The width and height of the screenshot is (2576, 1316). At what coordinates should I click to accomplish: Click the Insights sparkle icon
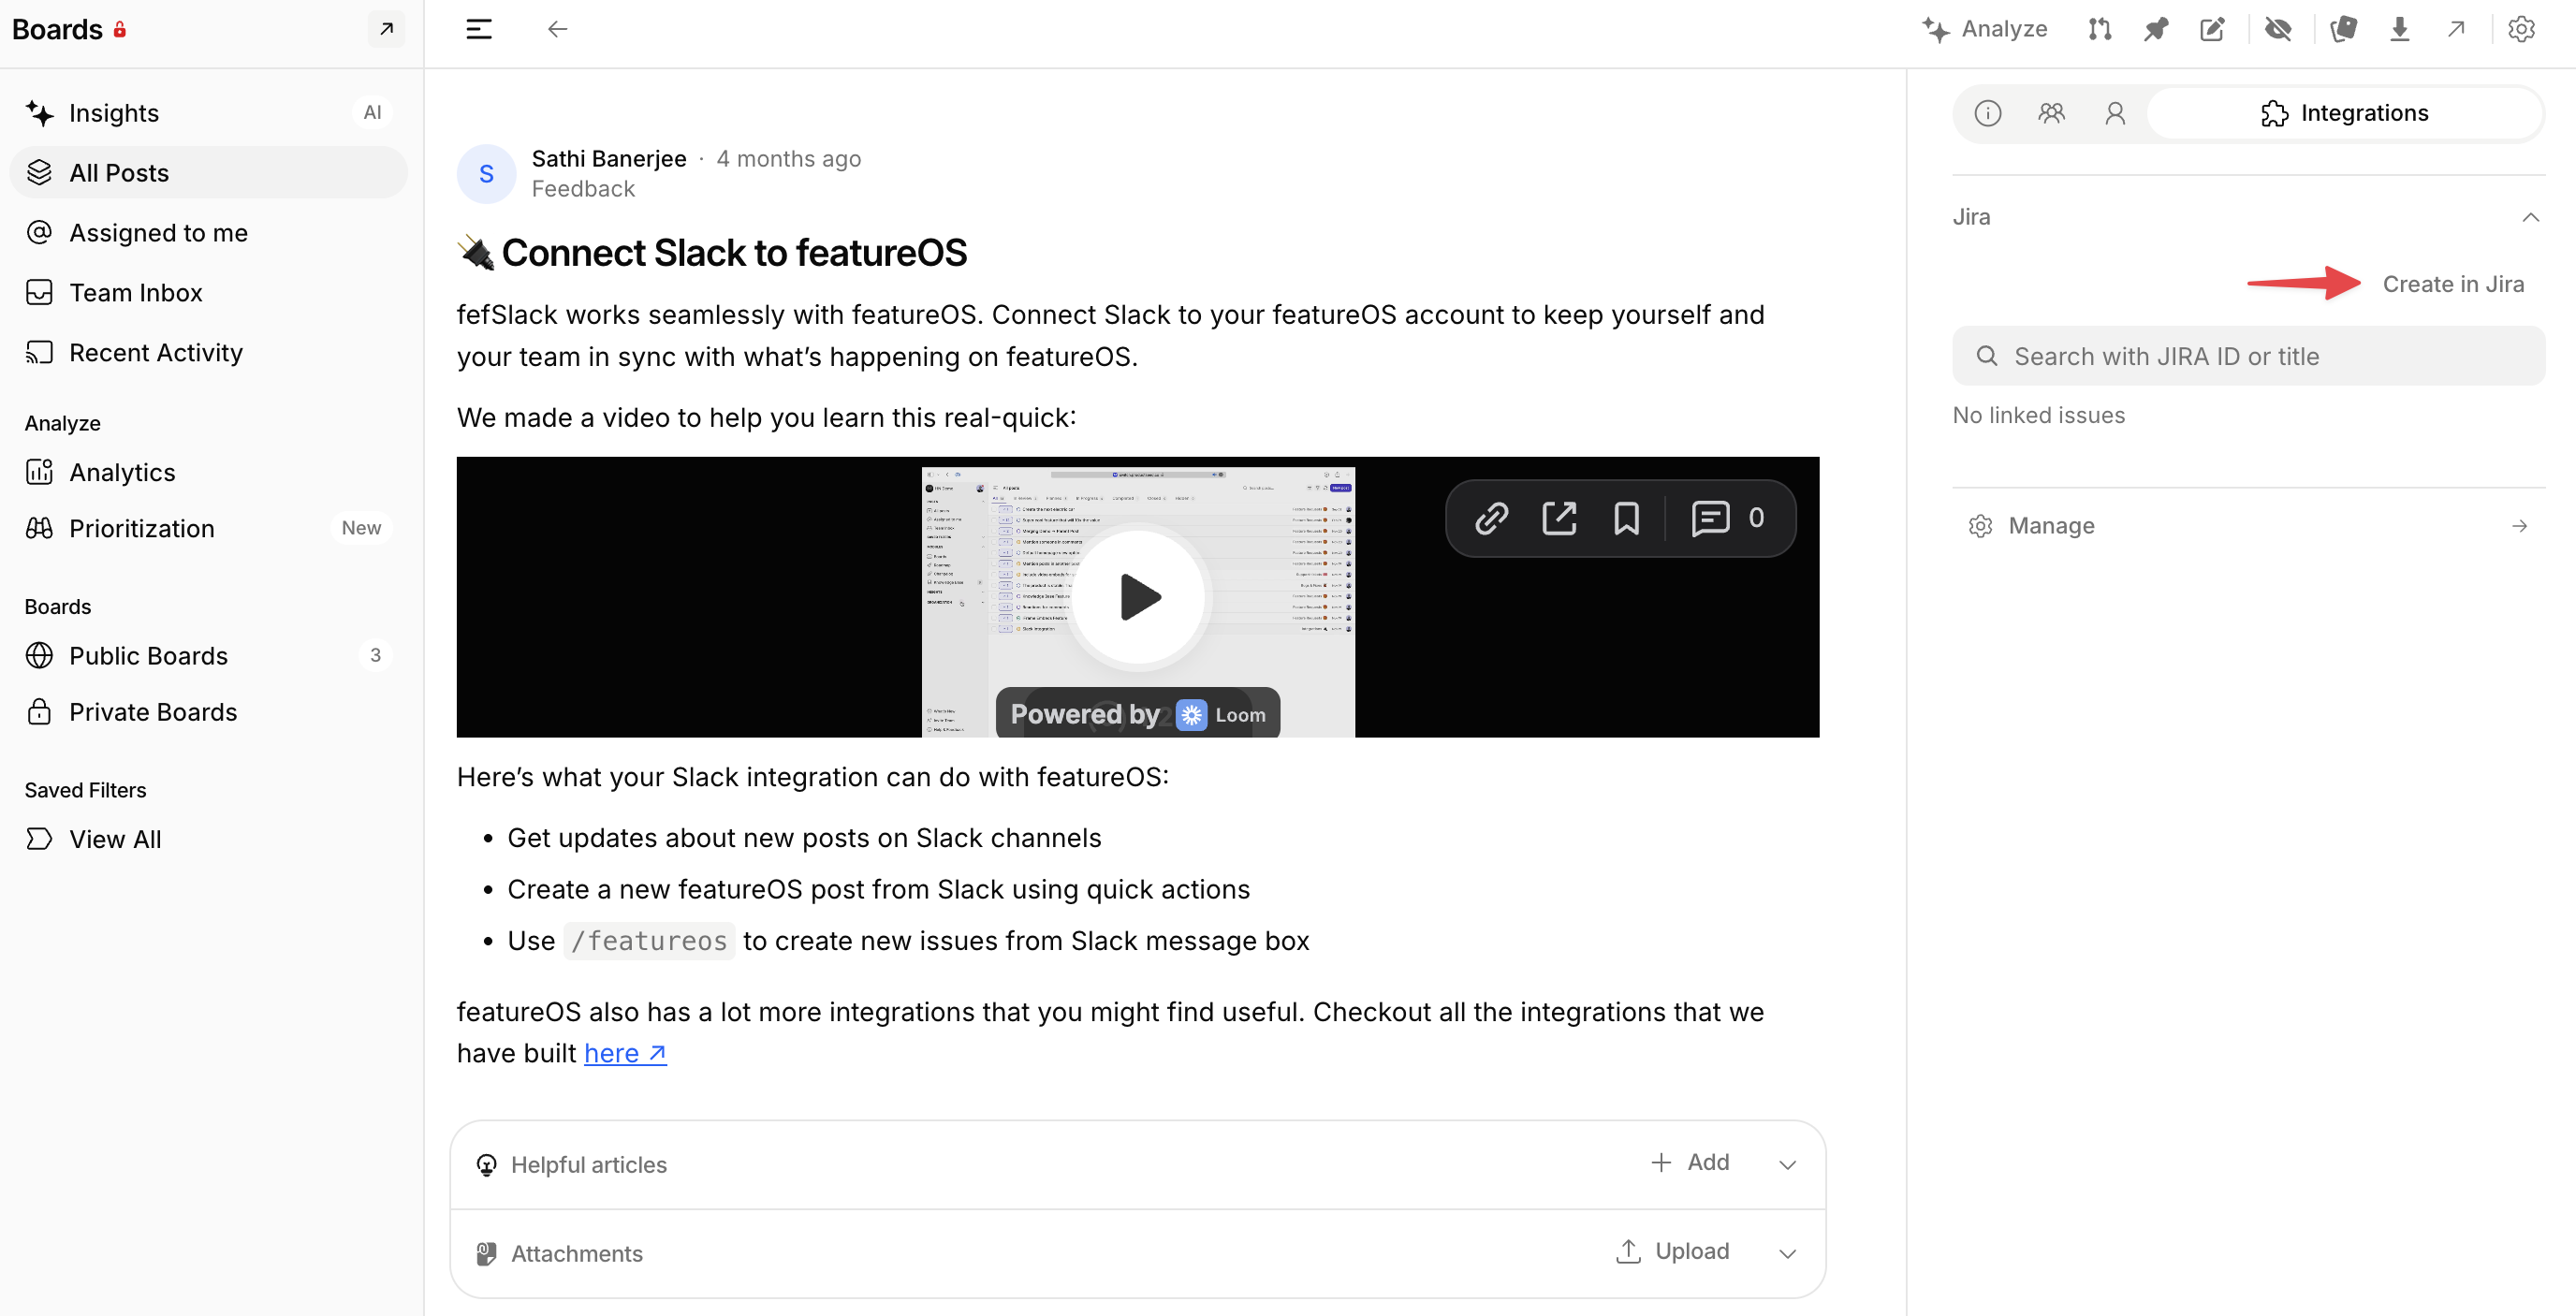[40, 113]
